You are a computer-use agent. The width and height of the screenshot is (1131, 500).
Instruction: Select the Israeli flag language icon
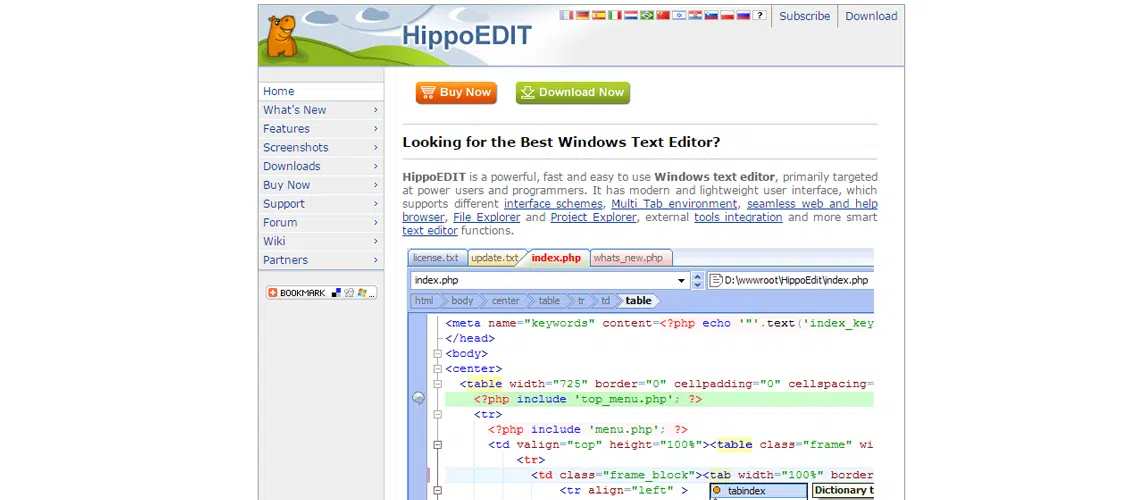679,15
